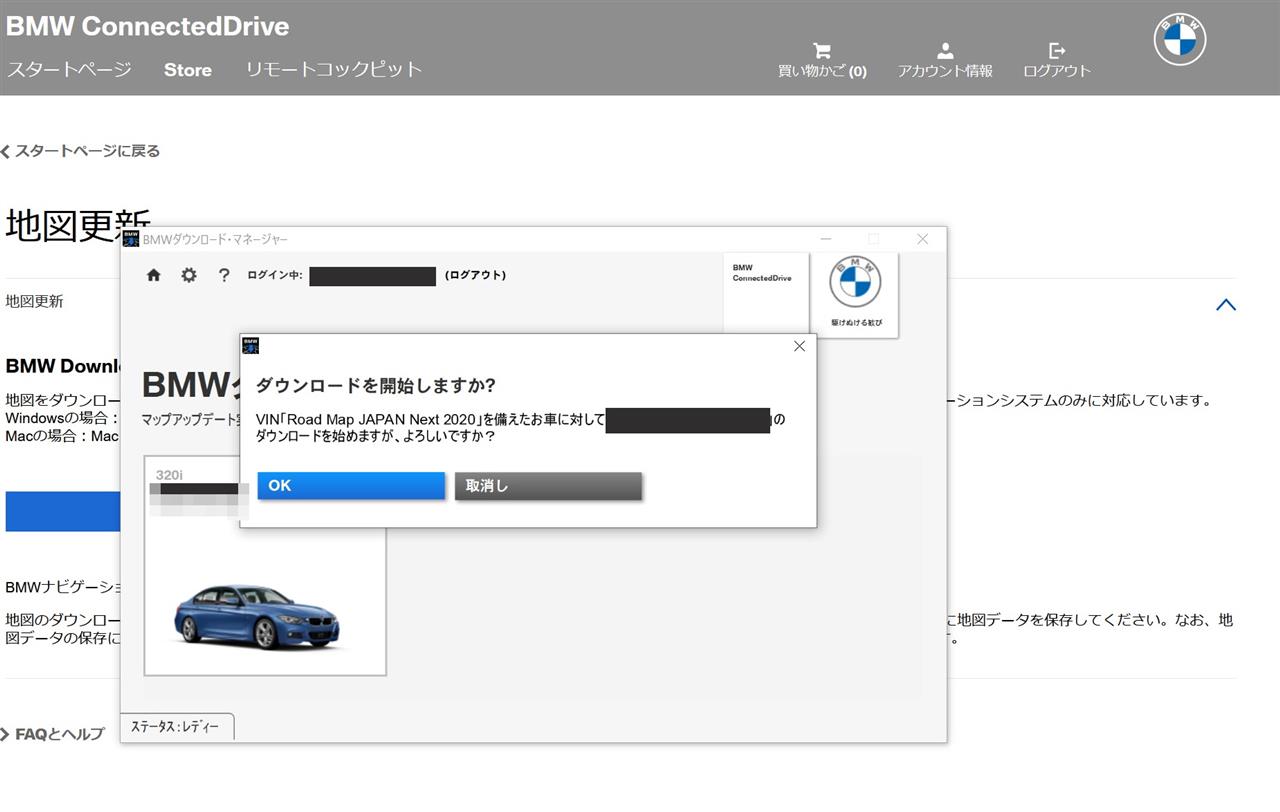1280x812 pixels.
Task: Click the shopping cart 買い物かご icon
Action: [822, 59]
